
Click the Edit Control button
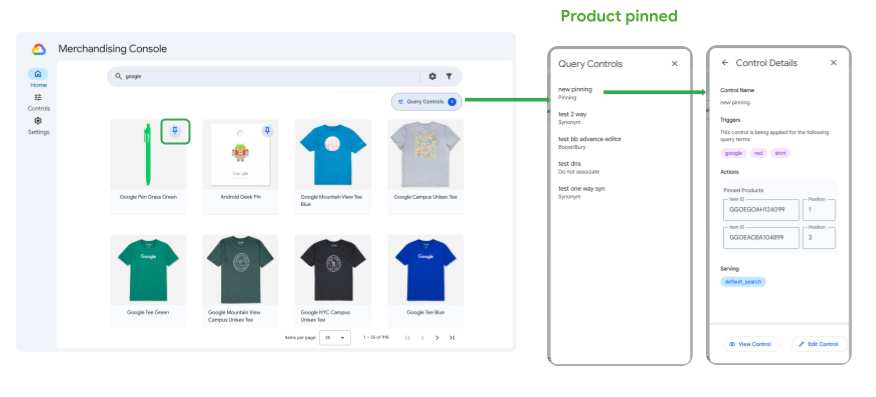coord(819,344)
